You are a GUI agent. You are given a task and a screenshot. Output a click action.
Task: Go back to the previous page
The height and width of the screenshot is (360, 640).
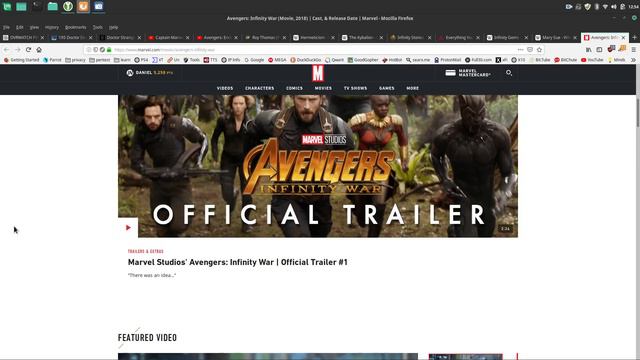coord(7,49)
